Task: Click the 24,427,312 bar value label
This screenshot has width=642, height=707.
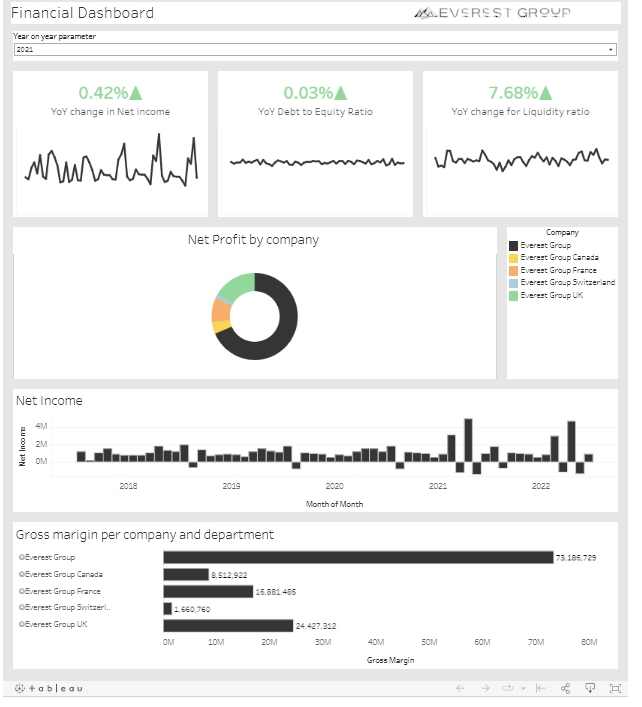Action: (316, 626)
